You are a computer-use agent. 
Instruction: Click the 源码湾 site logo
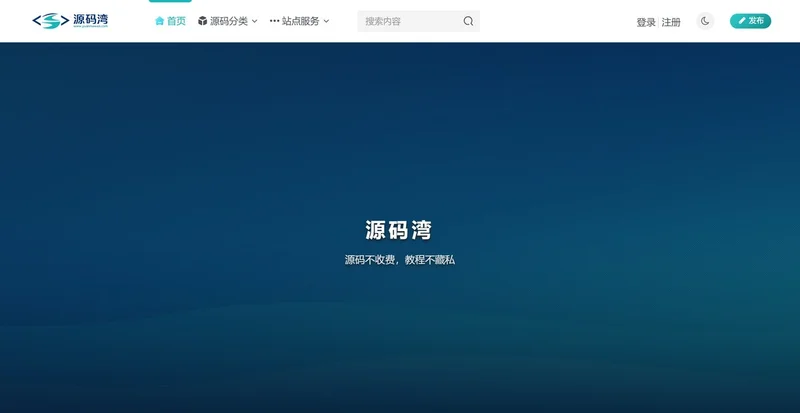(x=70, y=20)
